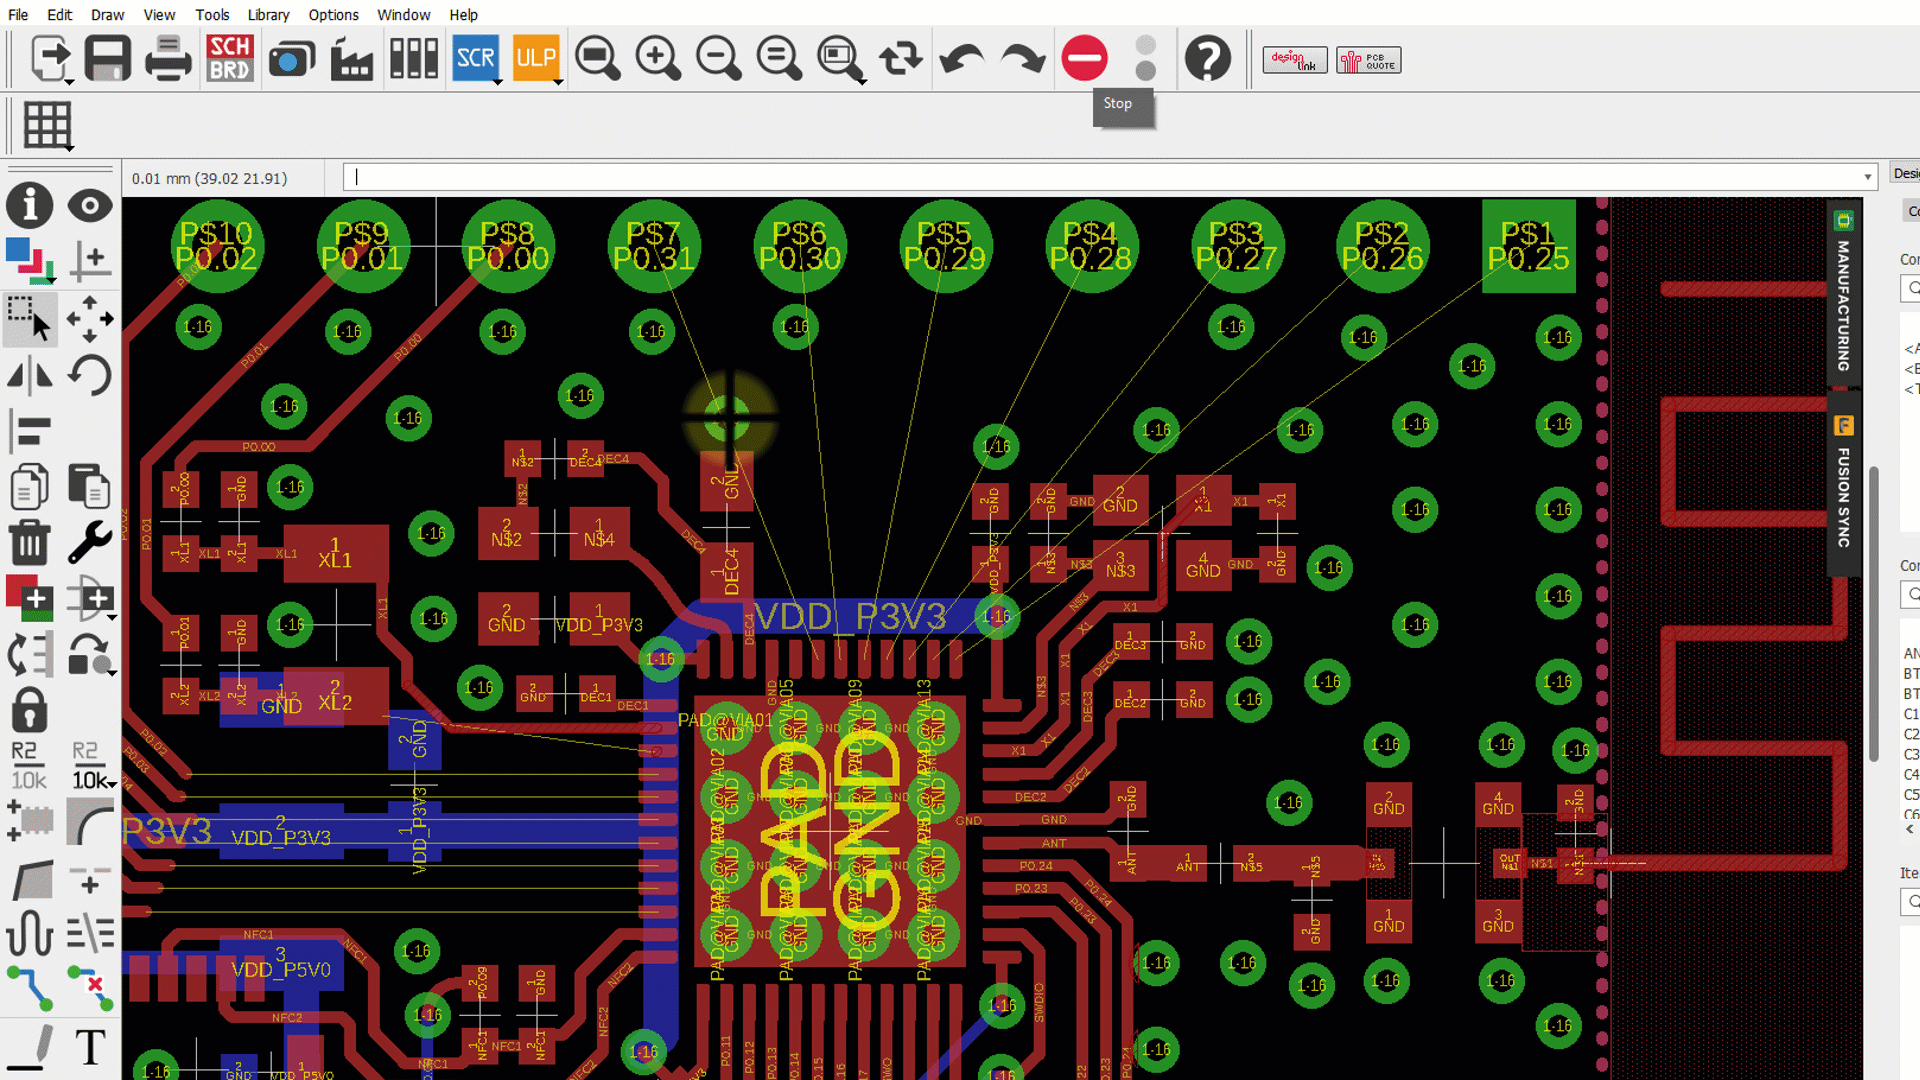Open the Tools menu
The height and width of the screenshot is (1080, 1920).
click(x=212, y=15)
